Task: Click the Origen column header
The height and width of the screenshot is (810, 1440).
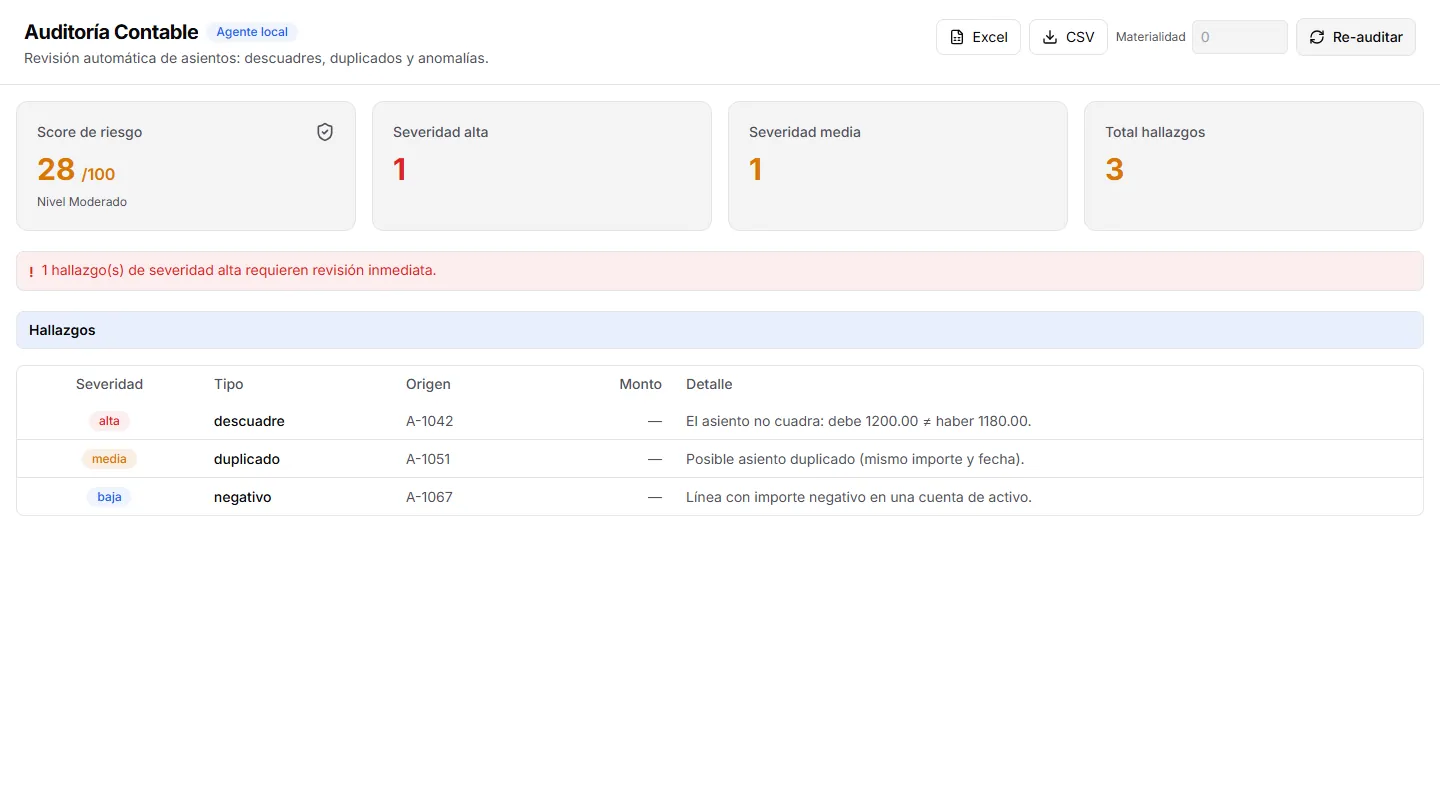Action: point(428,384)
